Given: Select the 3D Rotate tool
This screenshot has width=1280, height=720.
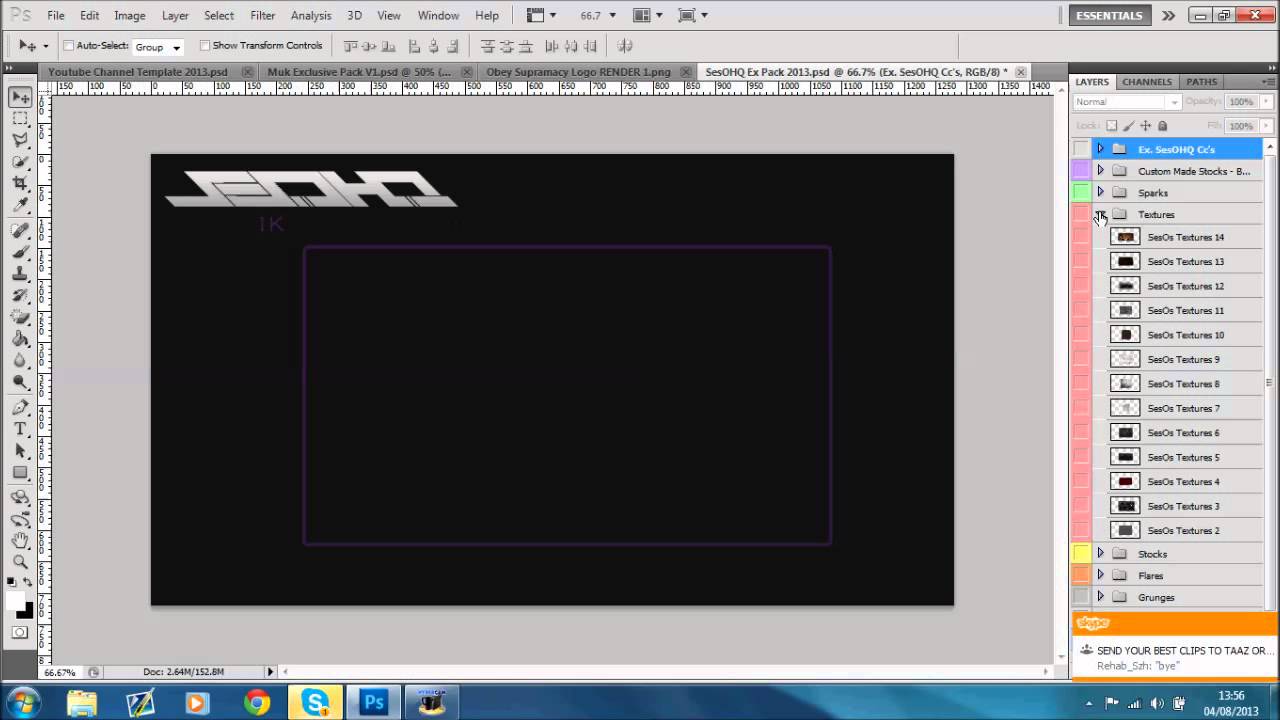Looking at the screenshot, I should point(20,498).
